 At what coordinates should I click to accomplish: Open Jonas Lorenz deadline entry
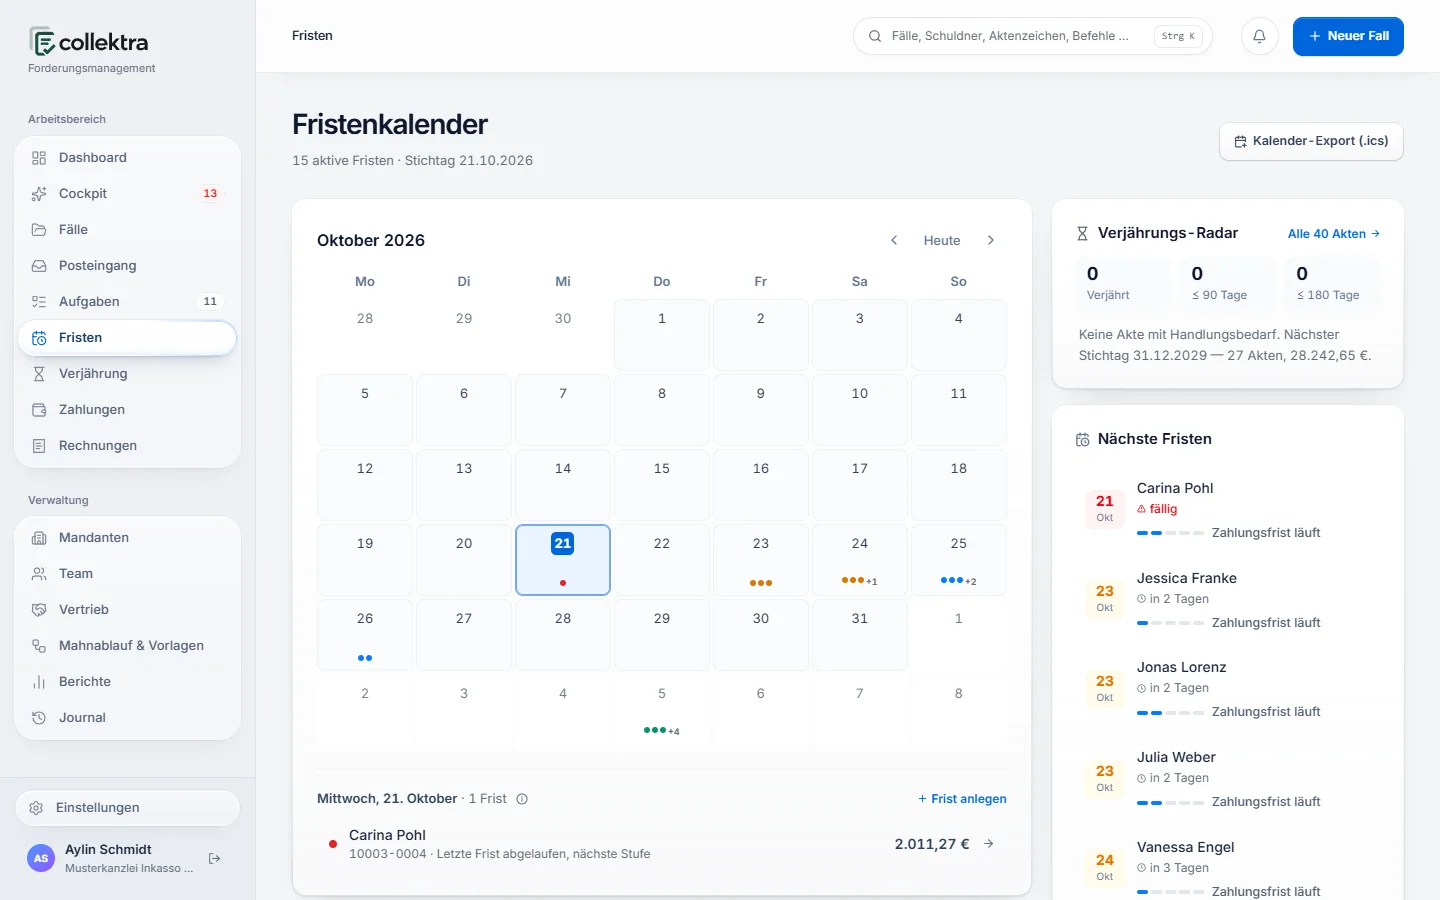1228,689
